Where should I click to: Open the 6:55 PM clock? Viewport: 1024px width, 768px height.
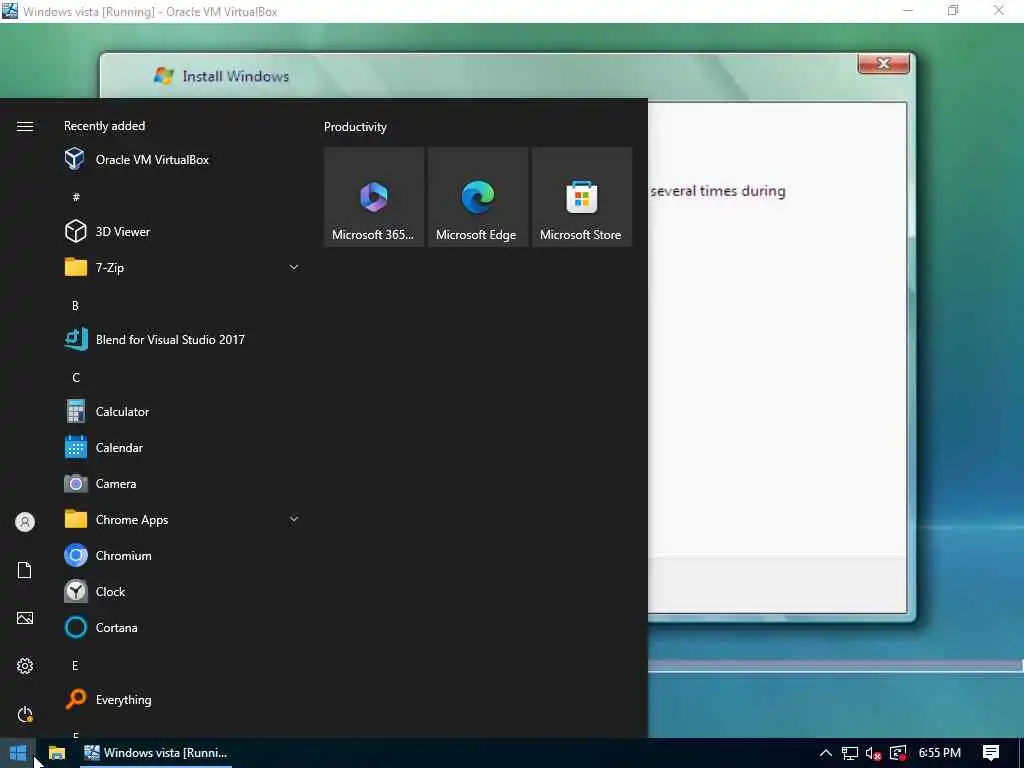click(939, 753)
